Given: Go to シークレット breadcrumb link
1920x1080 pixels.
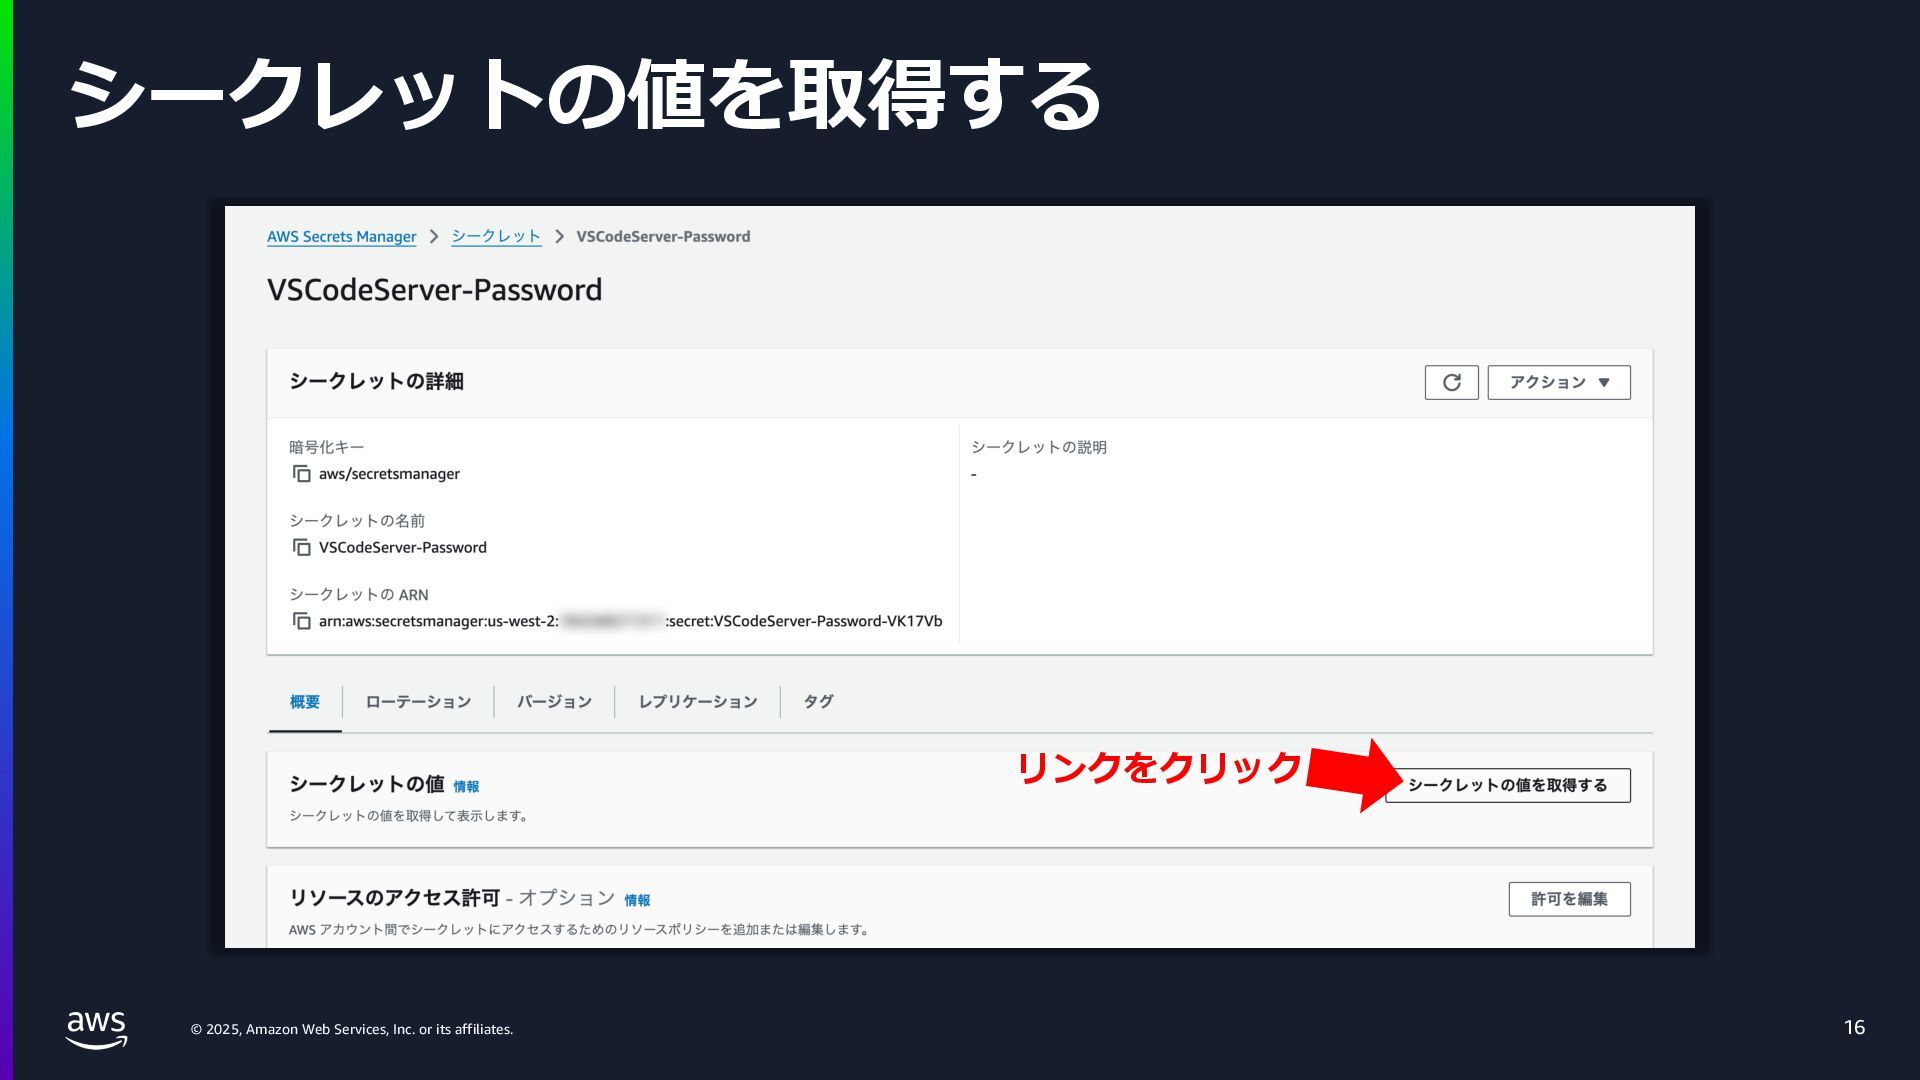Looking at the screenshot, I should [x=496, y=237].
